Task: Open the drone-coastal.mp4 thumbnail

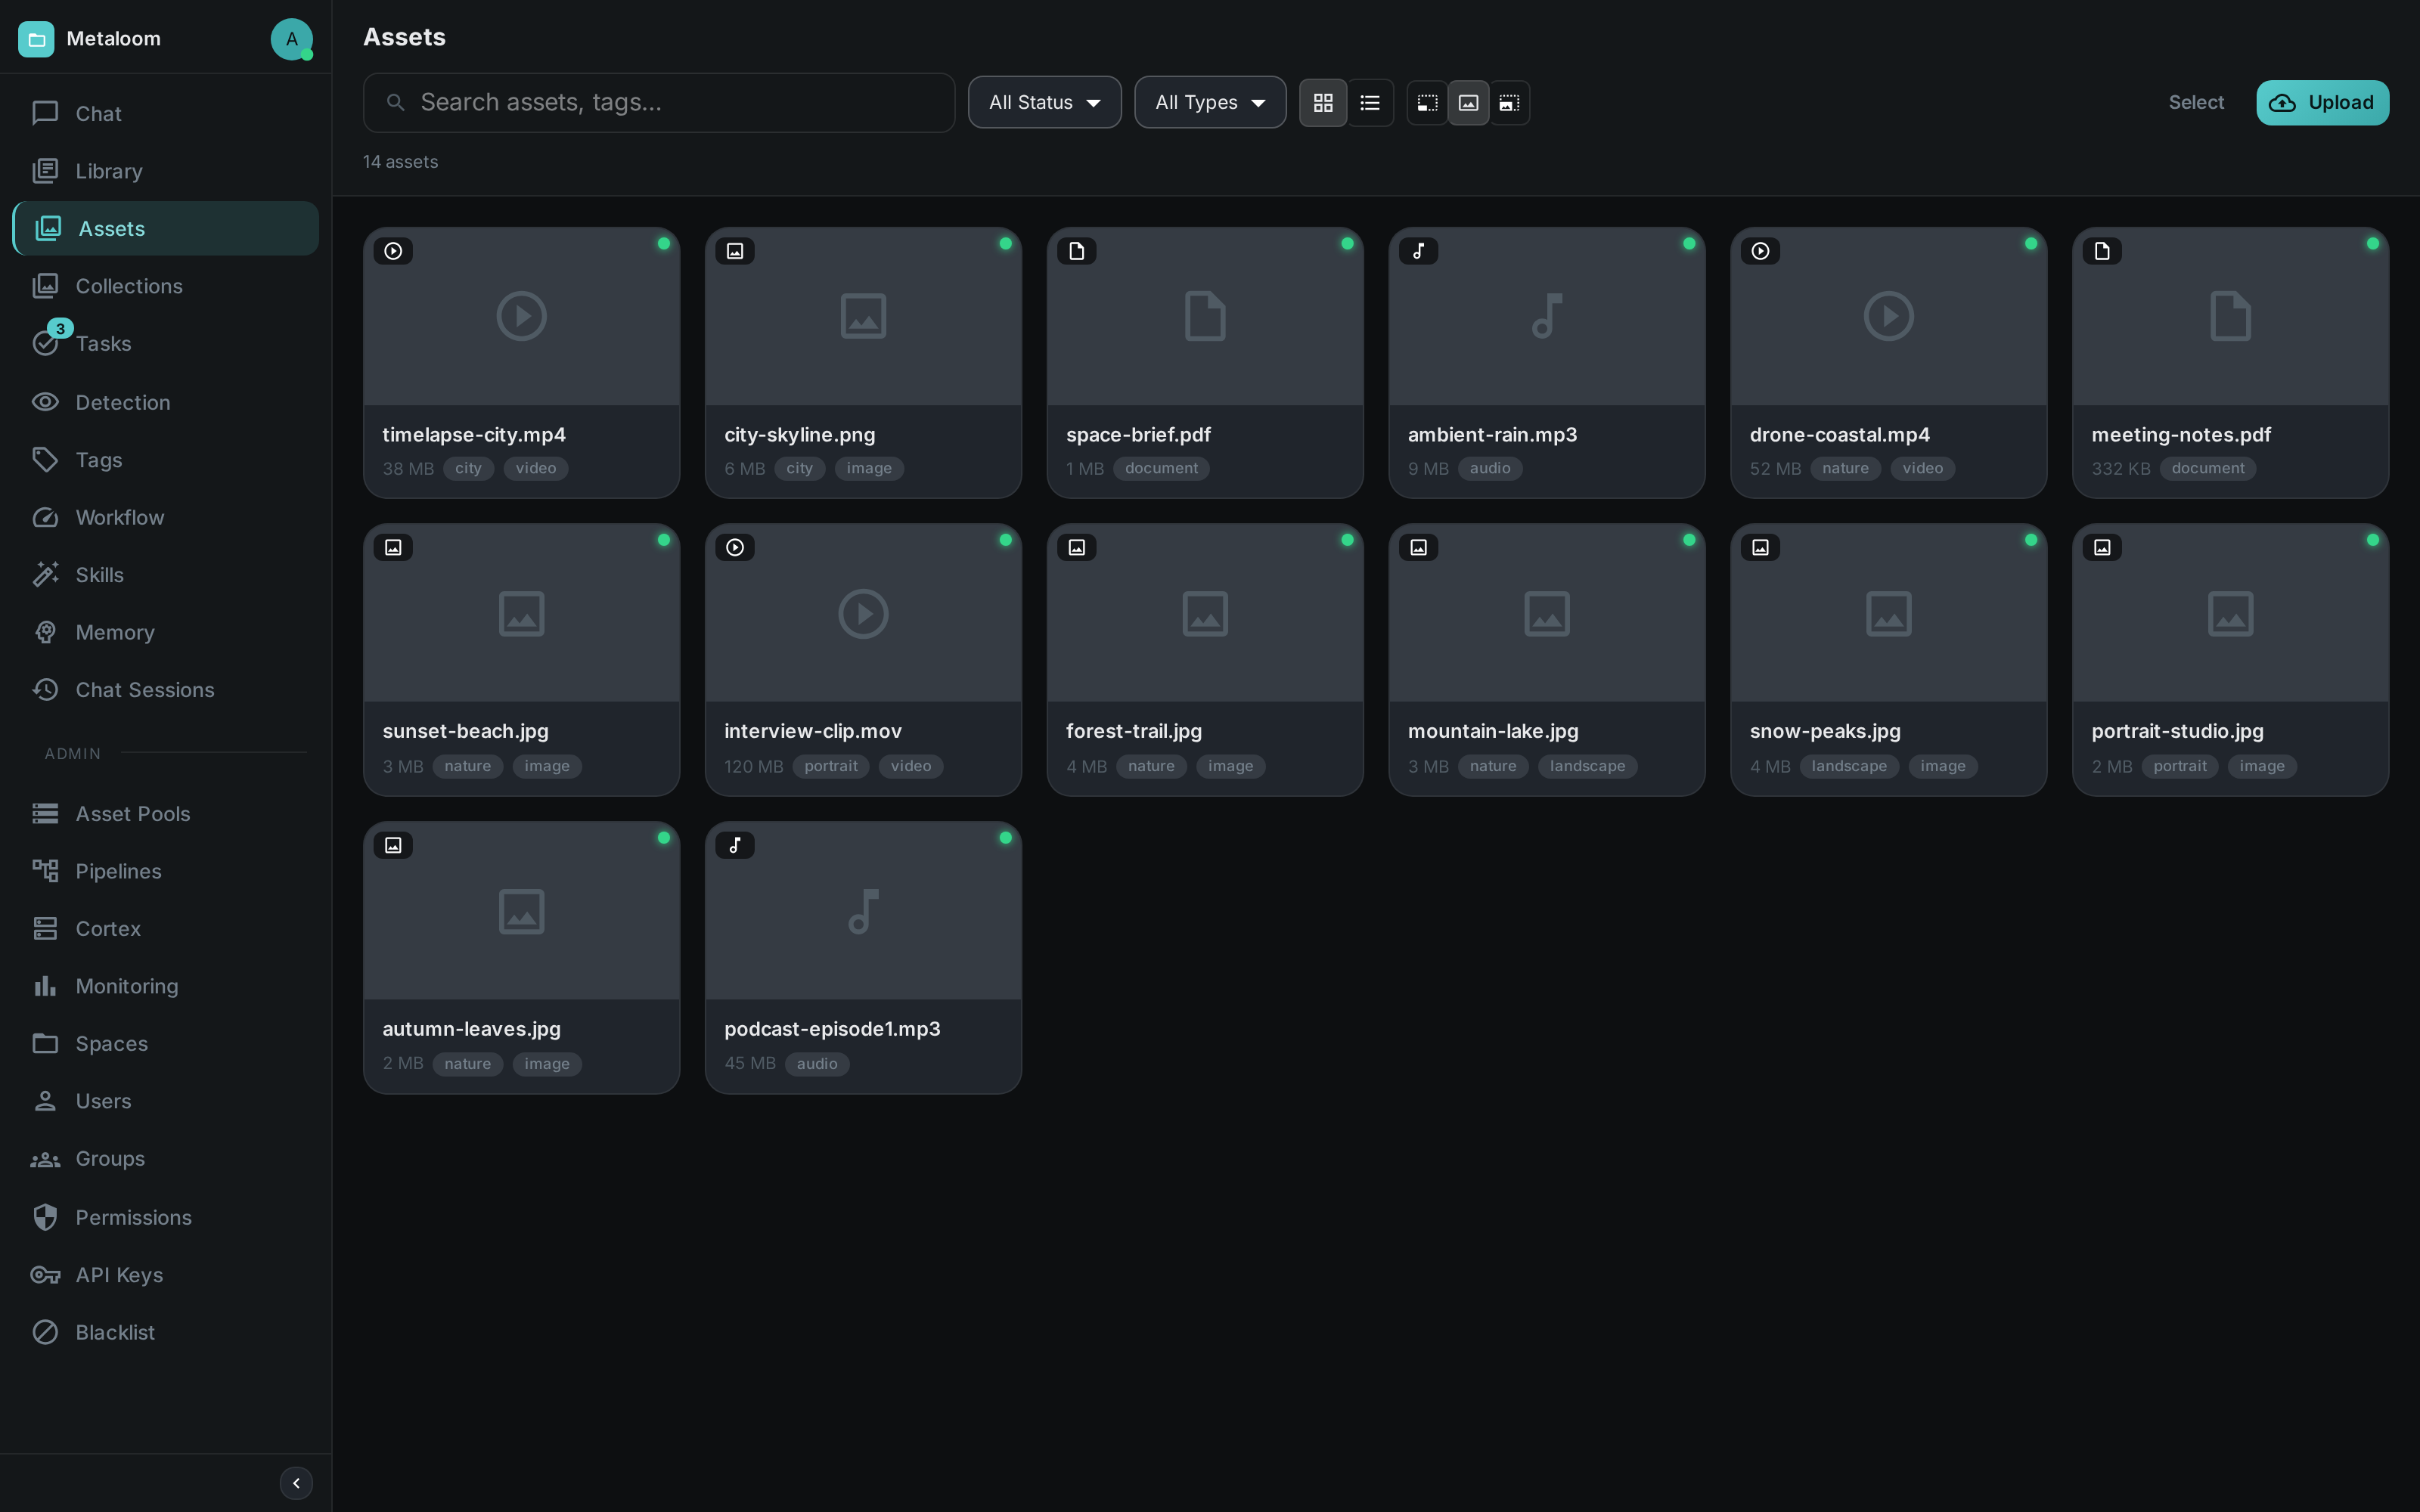Action: coord(1888,316)
